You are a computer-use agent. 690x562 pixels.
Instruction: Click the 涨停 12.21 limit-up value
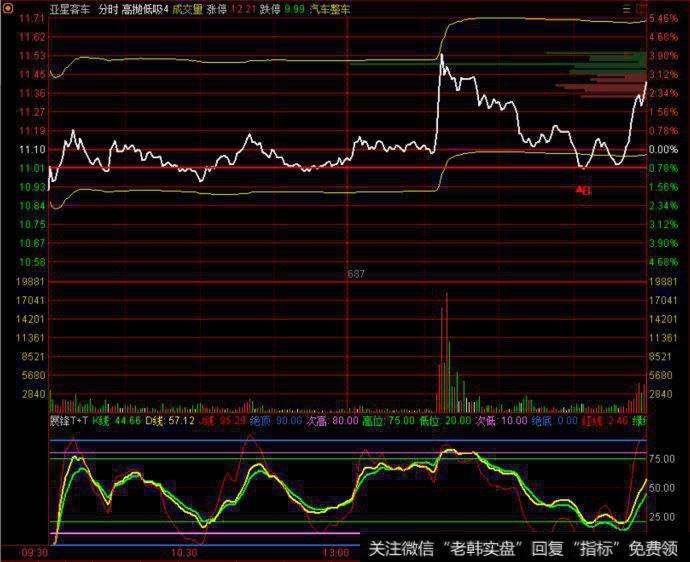pos(231,9)
